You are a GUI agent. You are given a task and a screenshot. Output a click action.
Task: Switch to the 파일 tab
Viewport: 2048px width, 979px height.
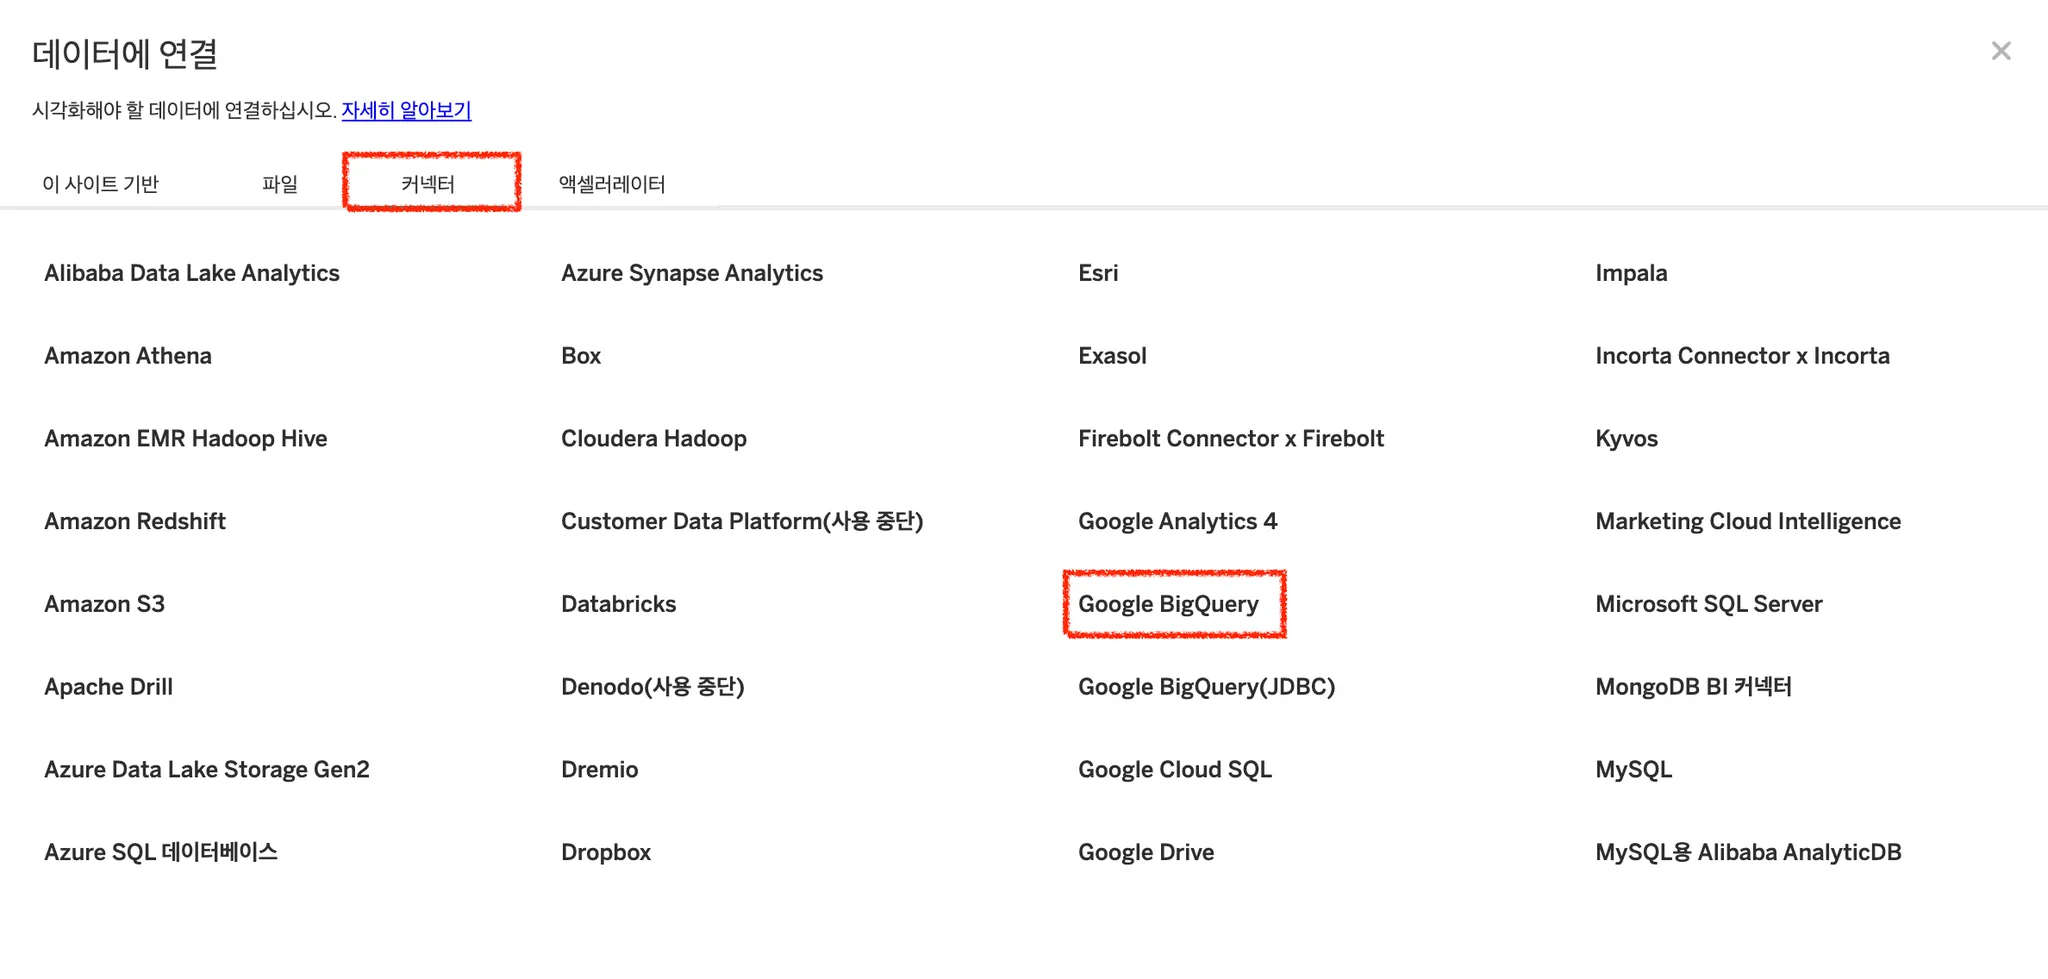pos(280,184)
